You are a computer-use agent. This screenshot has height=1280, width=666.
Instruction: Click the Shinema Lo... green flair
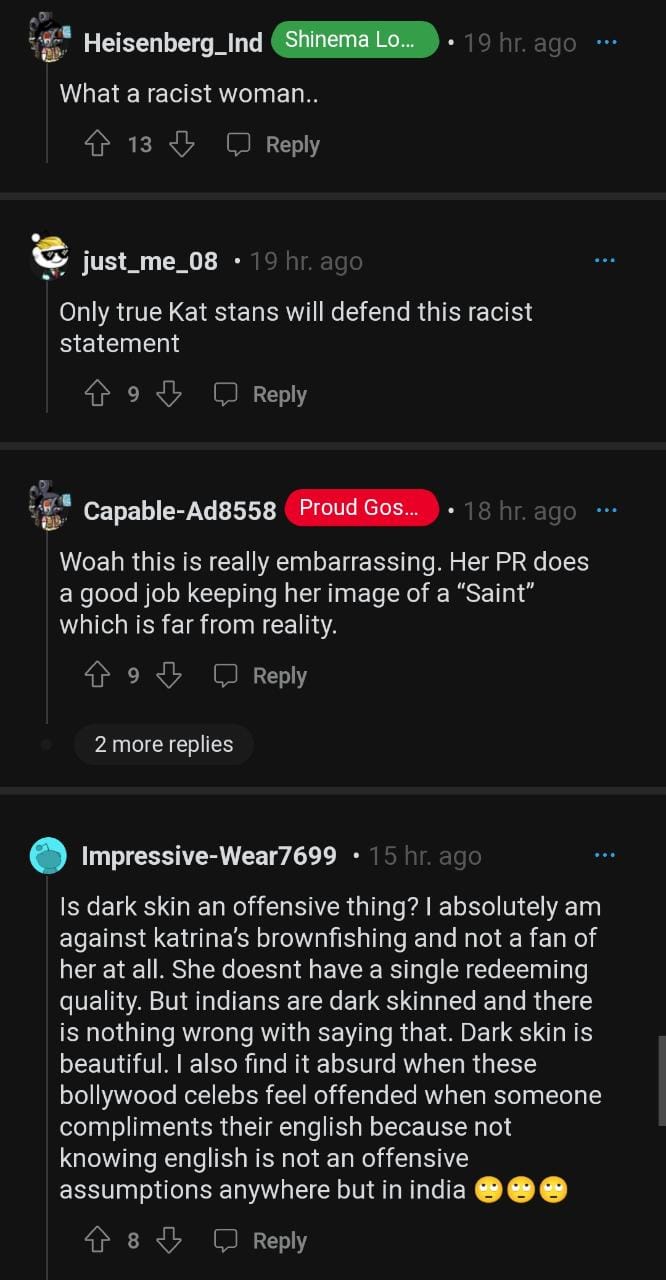355,40
